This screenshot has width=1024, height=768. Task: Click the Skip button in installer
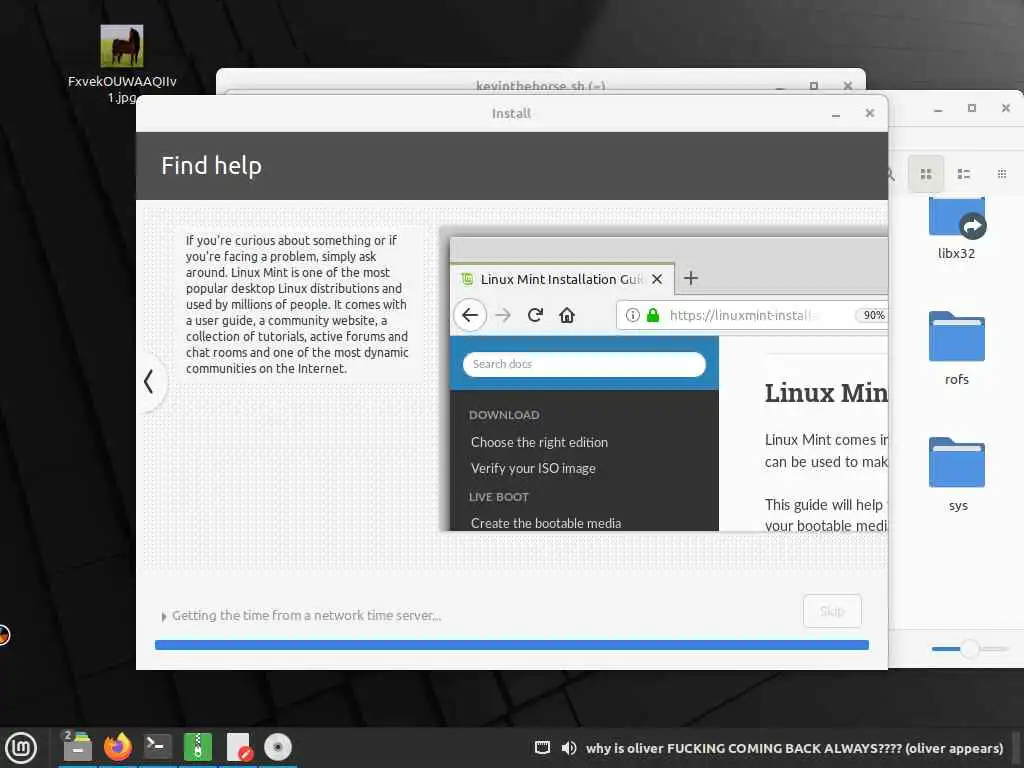[832, 611]
